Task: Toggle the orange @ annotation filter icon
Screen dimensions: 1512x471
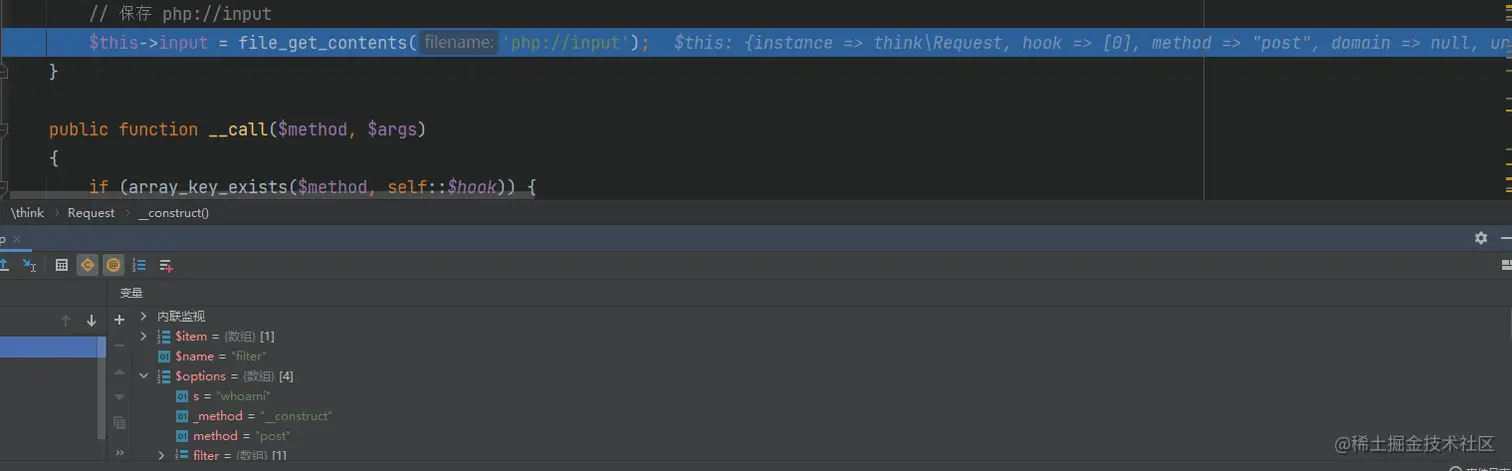Action: 113,265
